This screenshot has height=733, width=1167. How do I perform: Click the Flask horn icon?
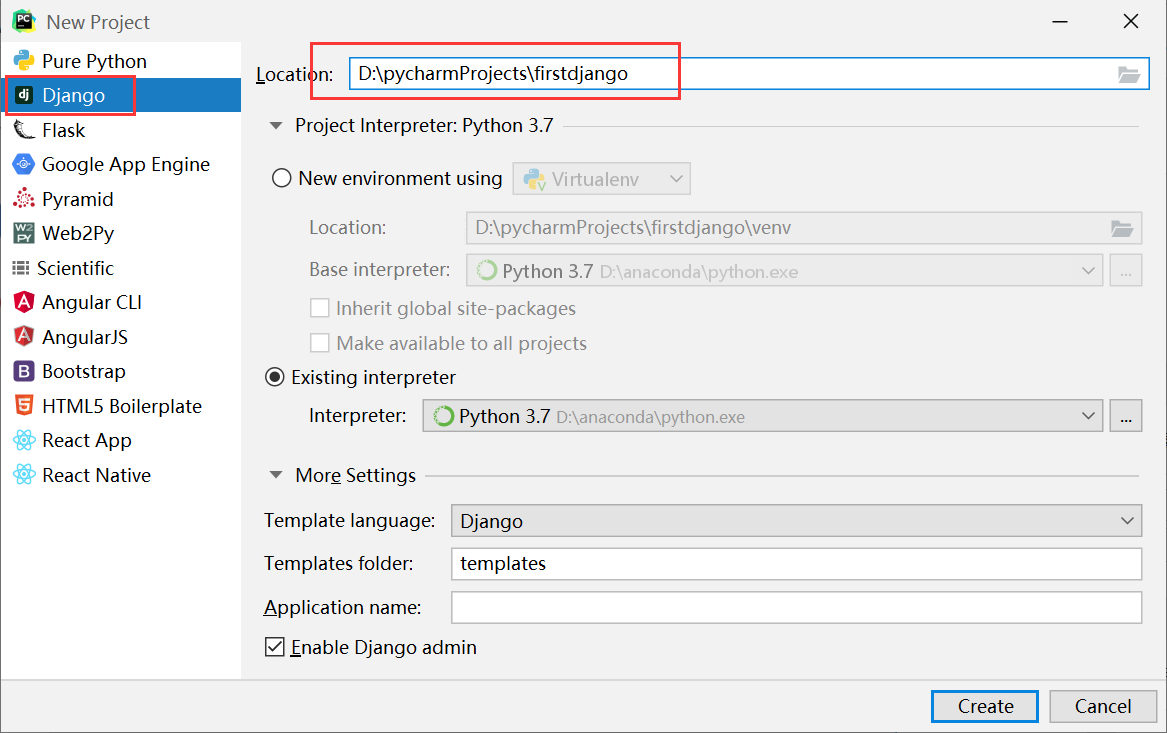pyautogui.click(x=24, y=130)
